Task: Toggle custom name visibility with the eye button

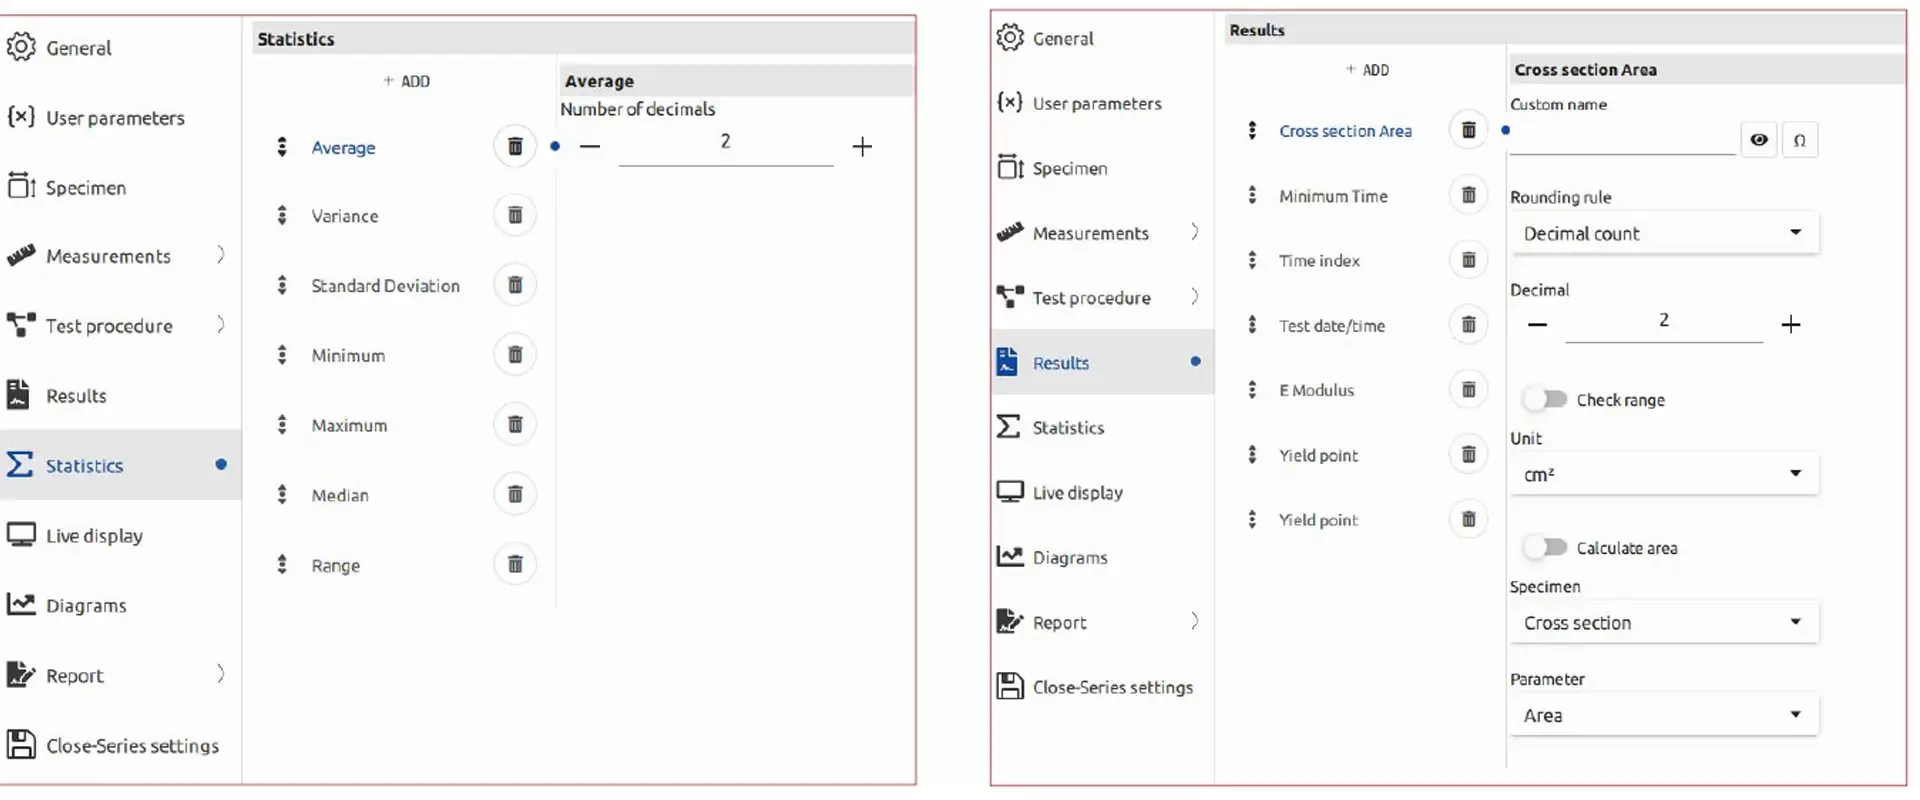Action: point(1759,140)
